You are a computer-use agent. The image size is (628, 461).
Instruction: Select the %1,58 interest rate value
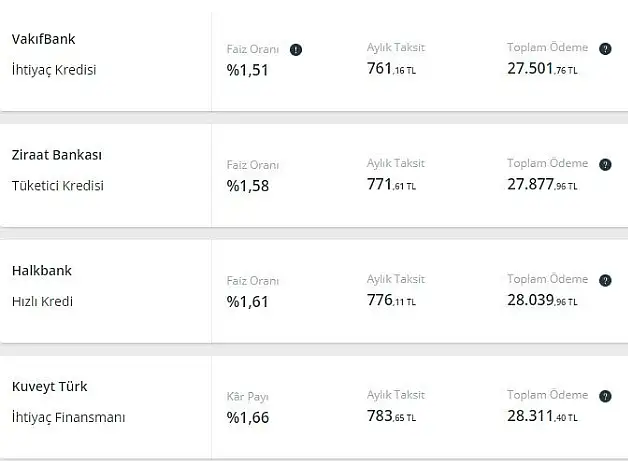[248, 186]
